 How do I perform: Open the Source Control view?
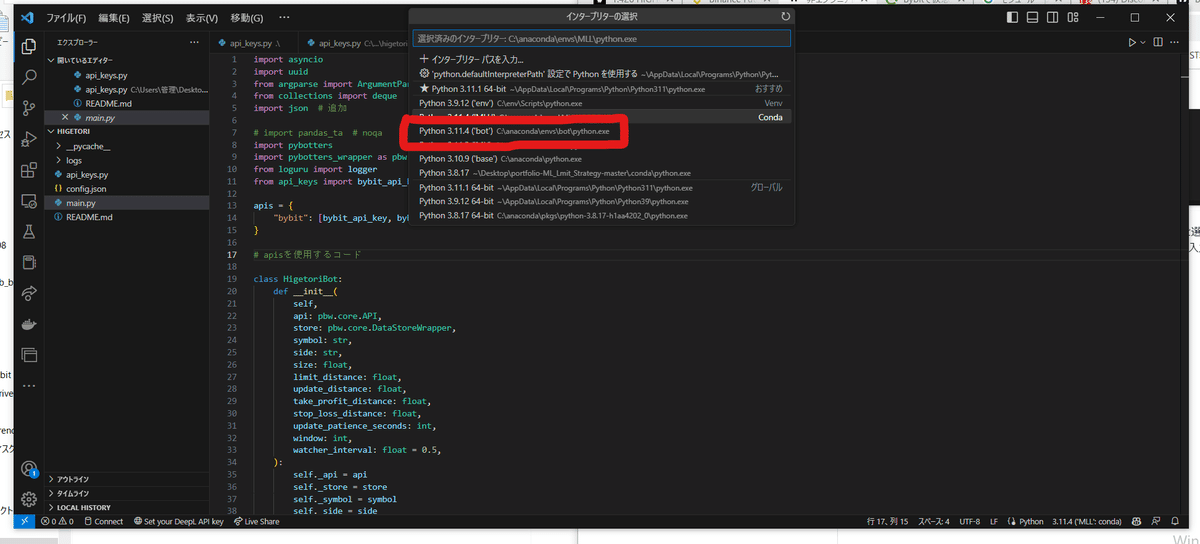(x=29, y=107)
